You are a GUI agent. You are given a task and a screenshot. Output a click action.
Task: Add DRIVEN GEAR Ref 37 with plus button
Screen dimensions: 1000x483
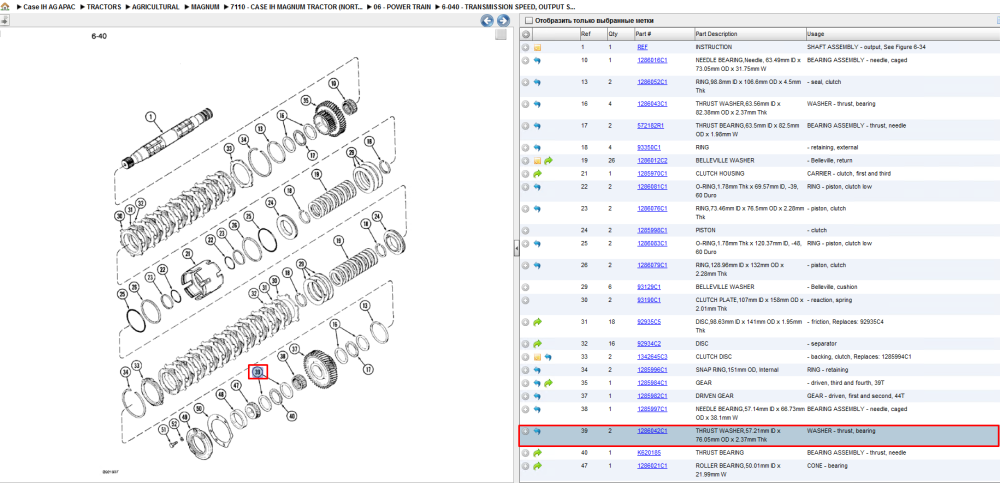click(526, 396)
